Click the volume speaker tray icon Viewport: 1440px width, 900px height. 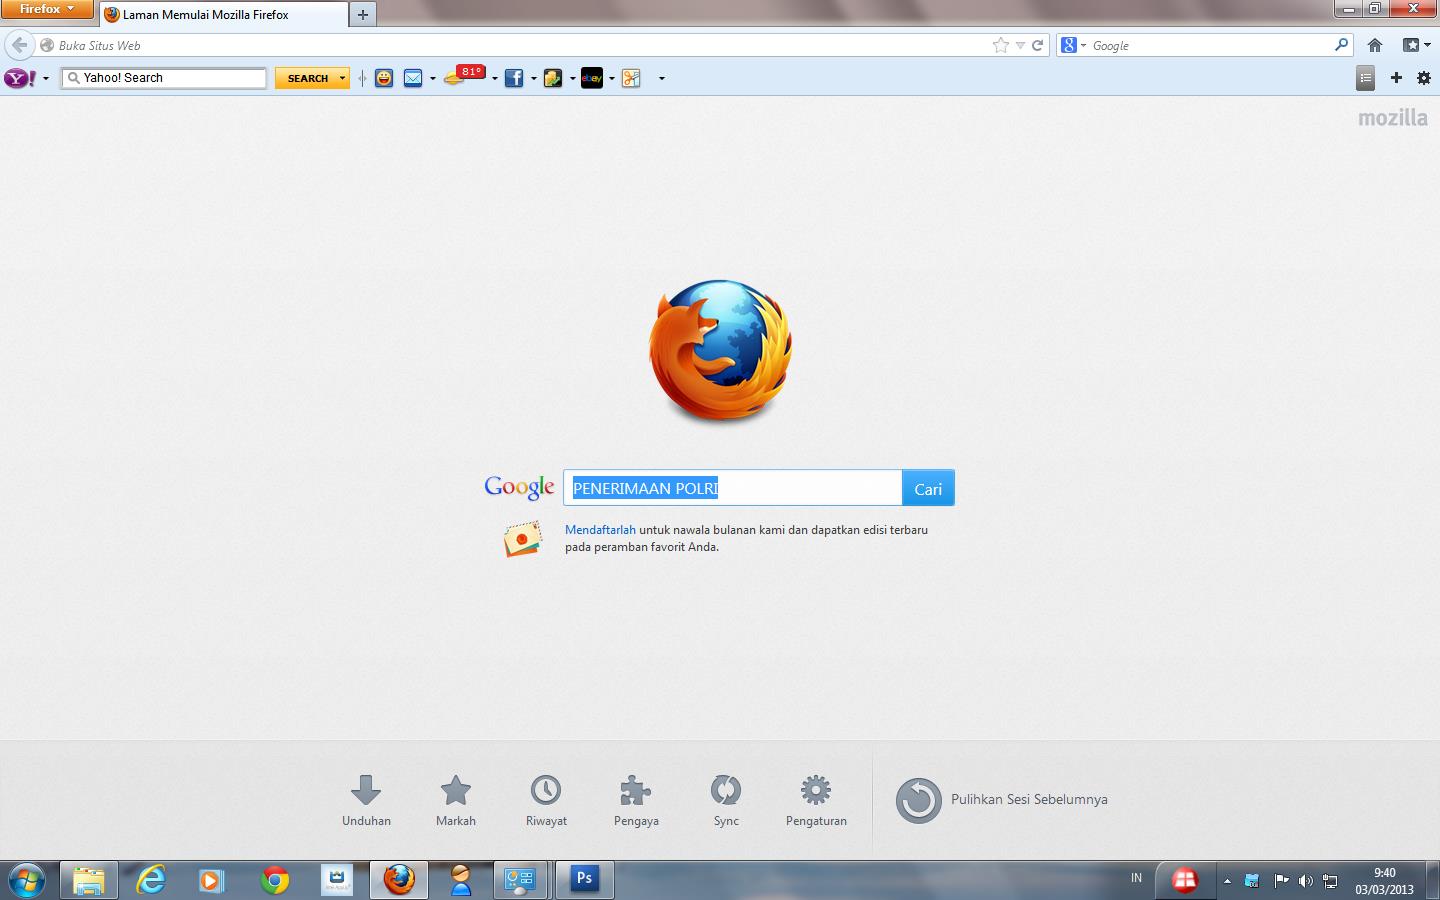click(1305, 881)
